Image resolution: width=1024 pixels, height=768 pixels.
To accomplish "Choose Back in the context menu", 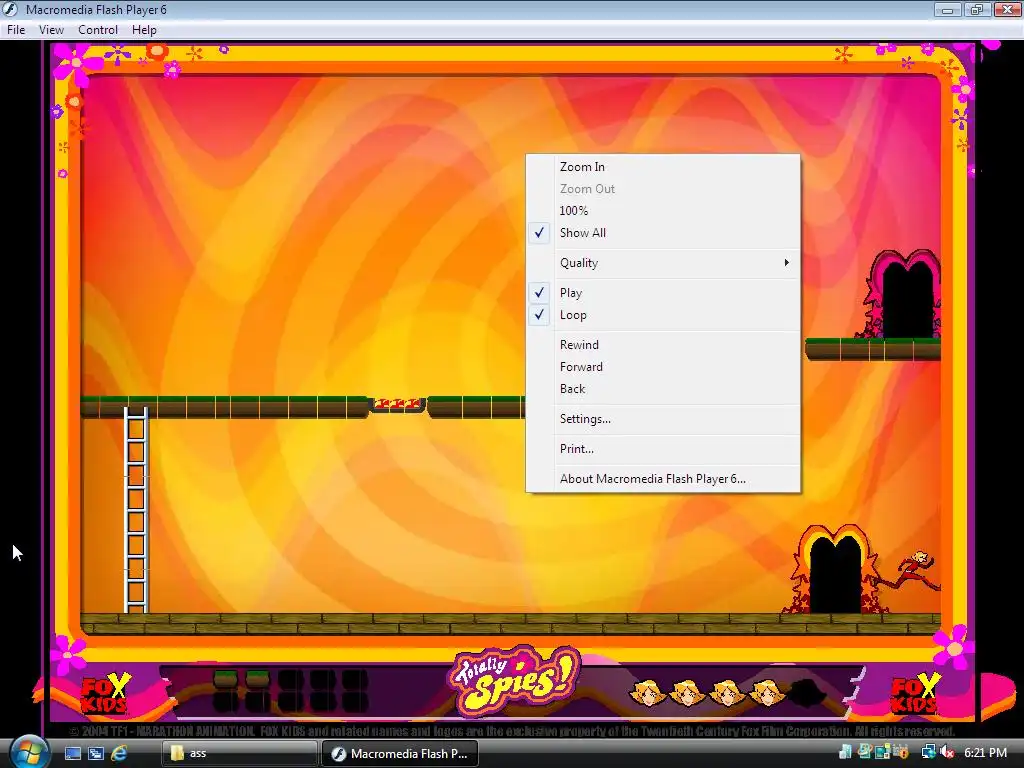I will 663,389.
